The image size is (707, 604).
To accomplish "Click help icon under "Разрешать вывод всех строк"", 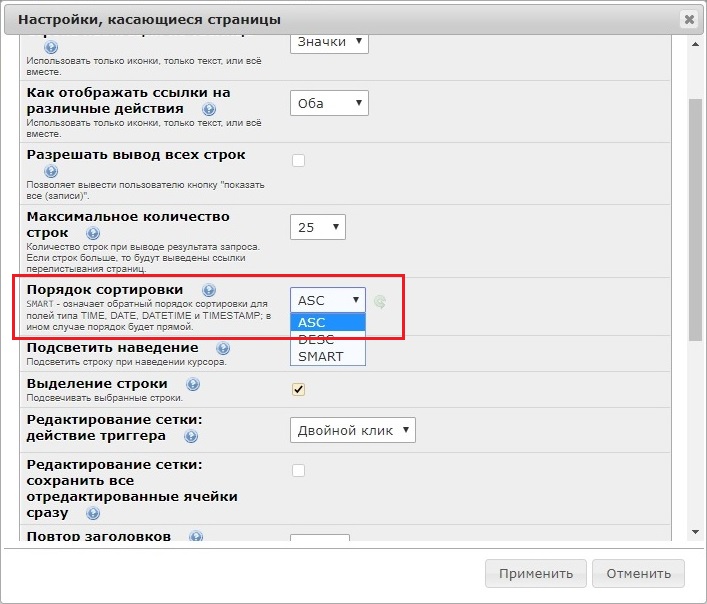I will click(x=51, y=172).
